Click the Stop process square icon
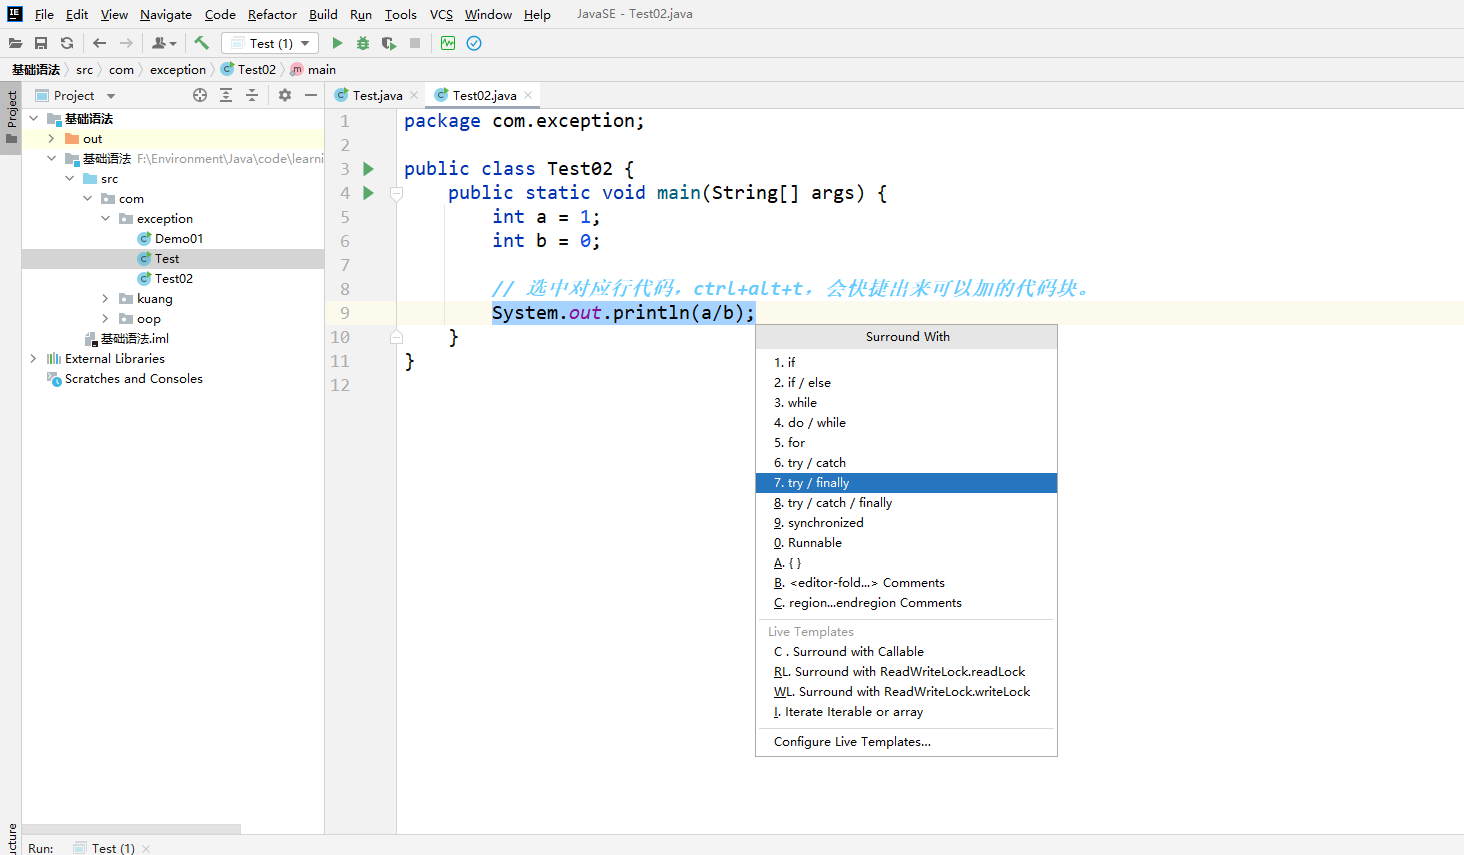 (x=415, y=43)
